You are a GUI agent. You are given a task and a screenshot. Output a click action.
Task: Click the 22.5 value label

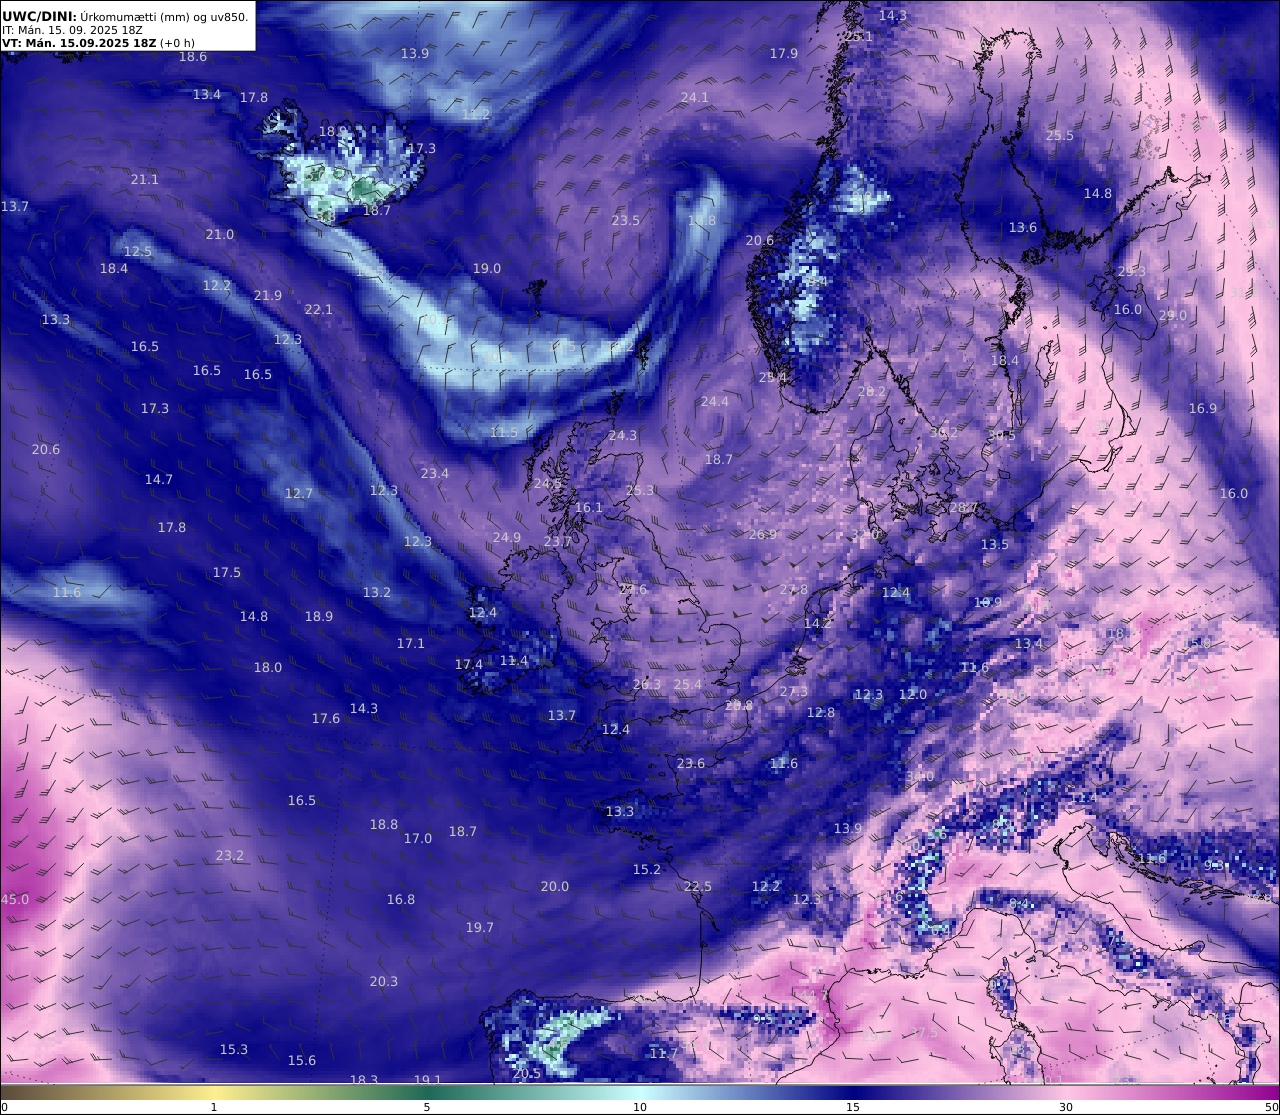(697, 887)
